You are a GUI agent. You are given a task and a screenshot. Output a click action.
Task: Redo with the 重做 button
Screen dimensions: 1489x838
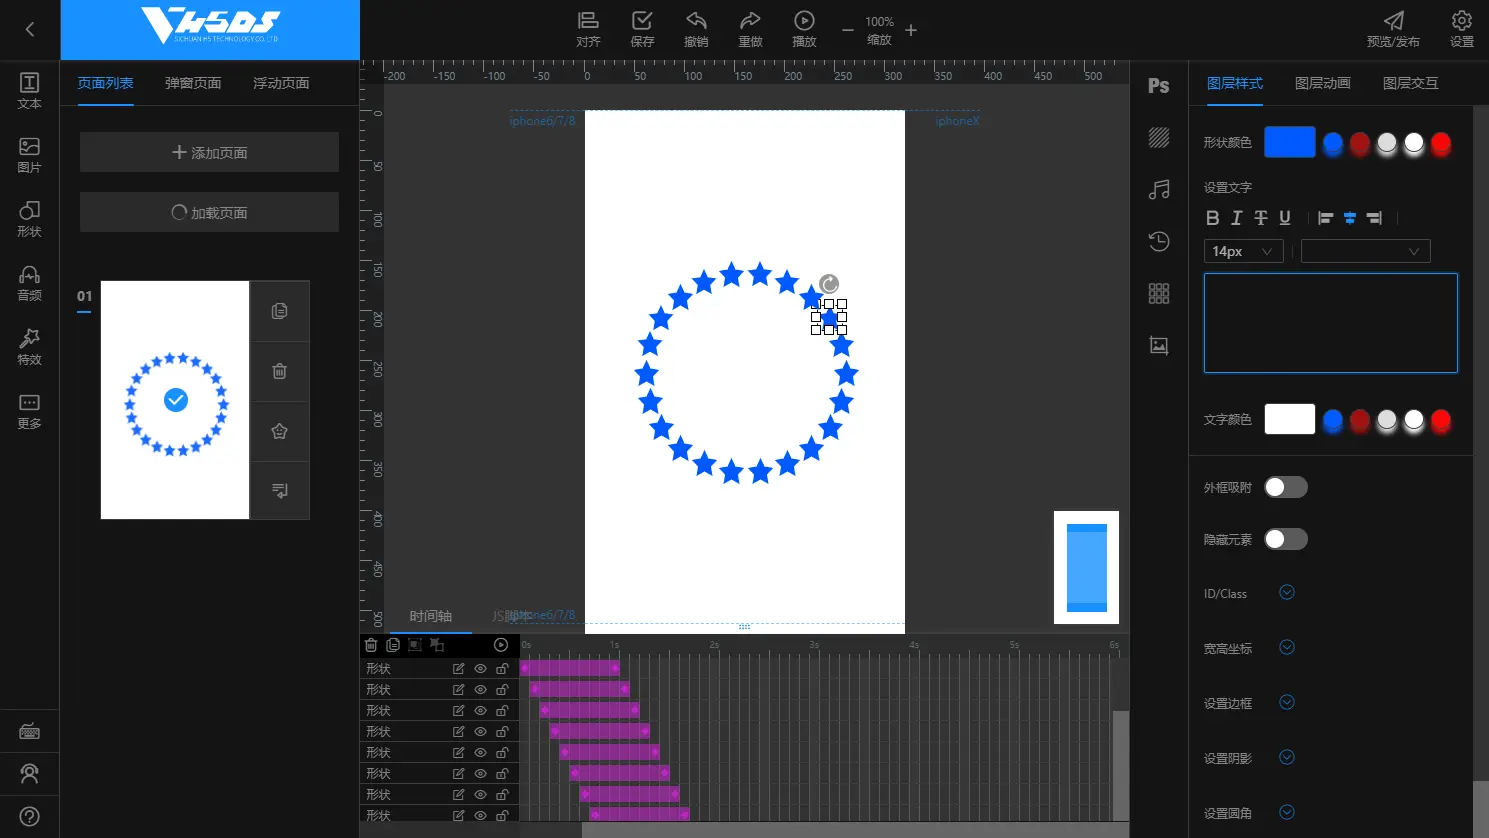[750, 30]
